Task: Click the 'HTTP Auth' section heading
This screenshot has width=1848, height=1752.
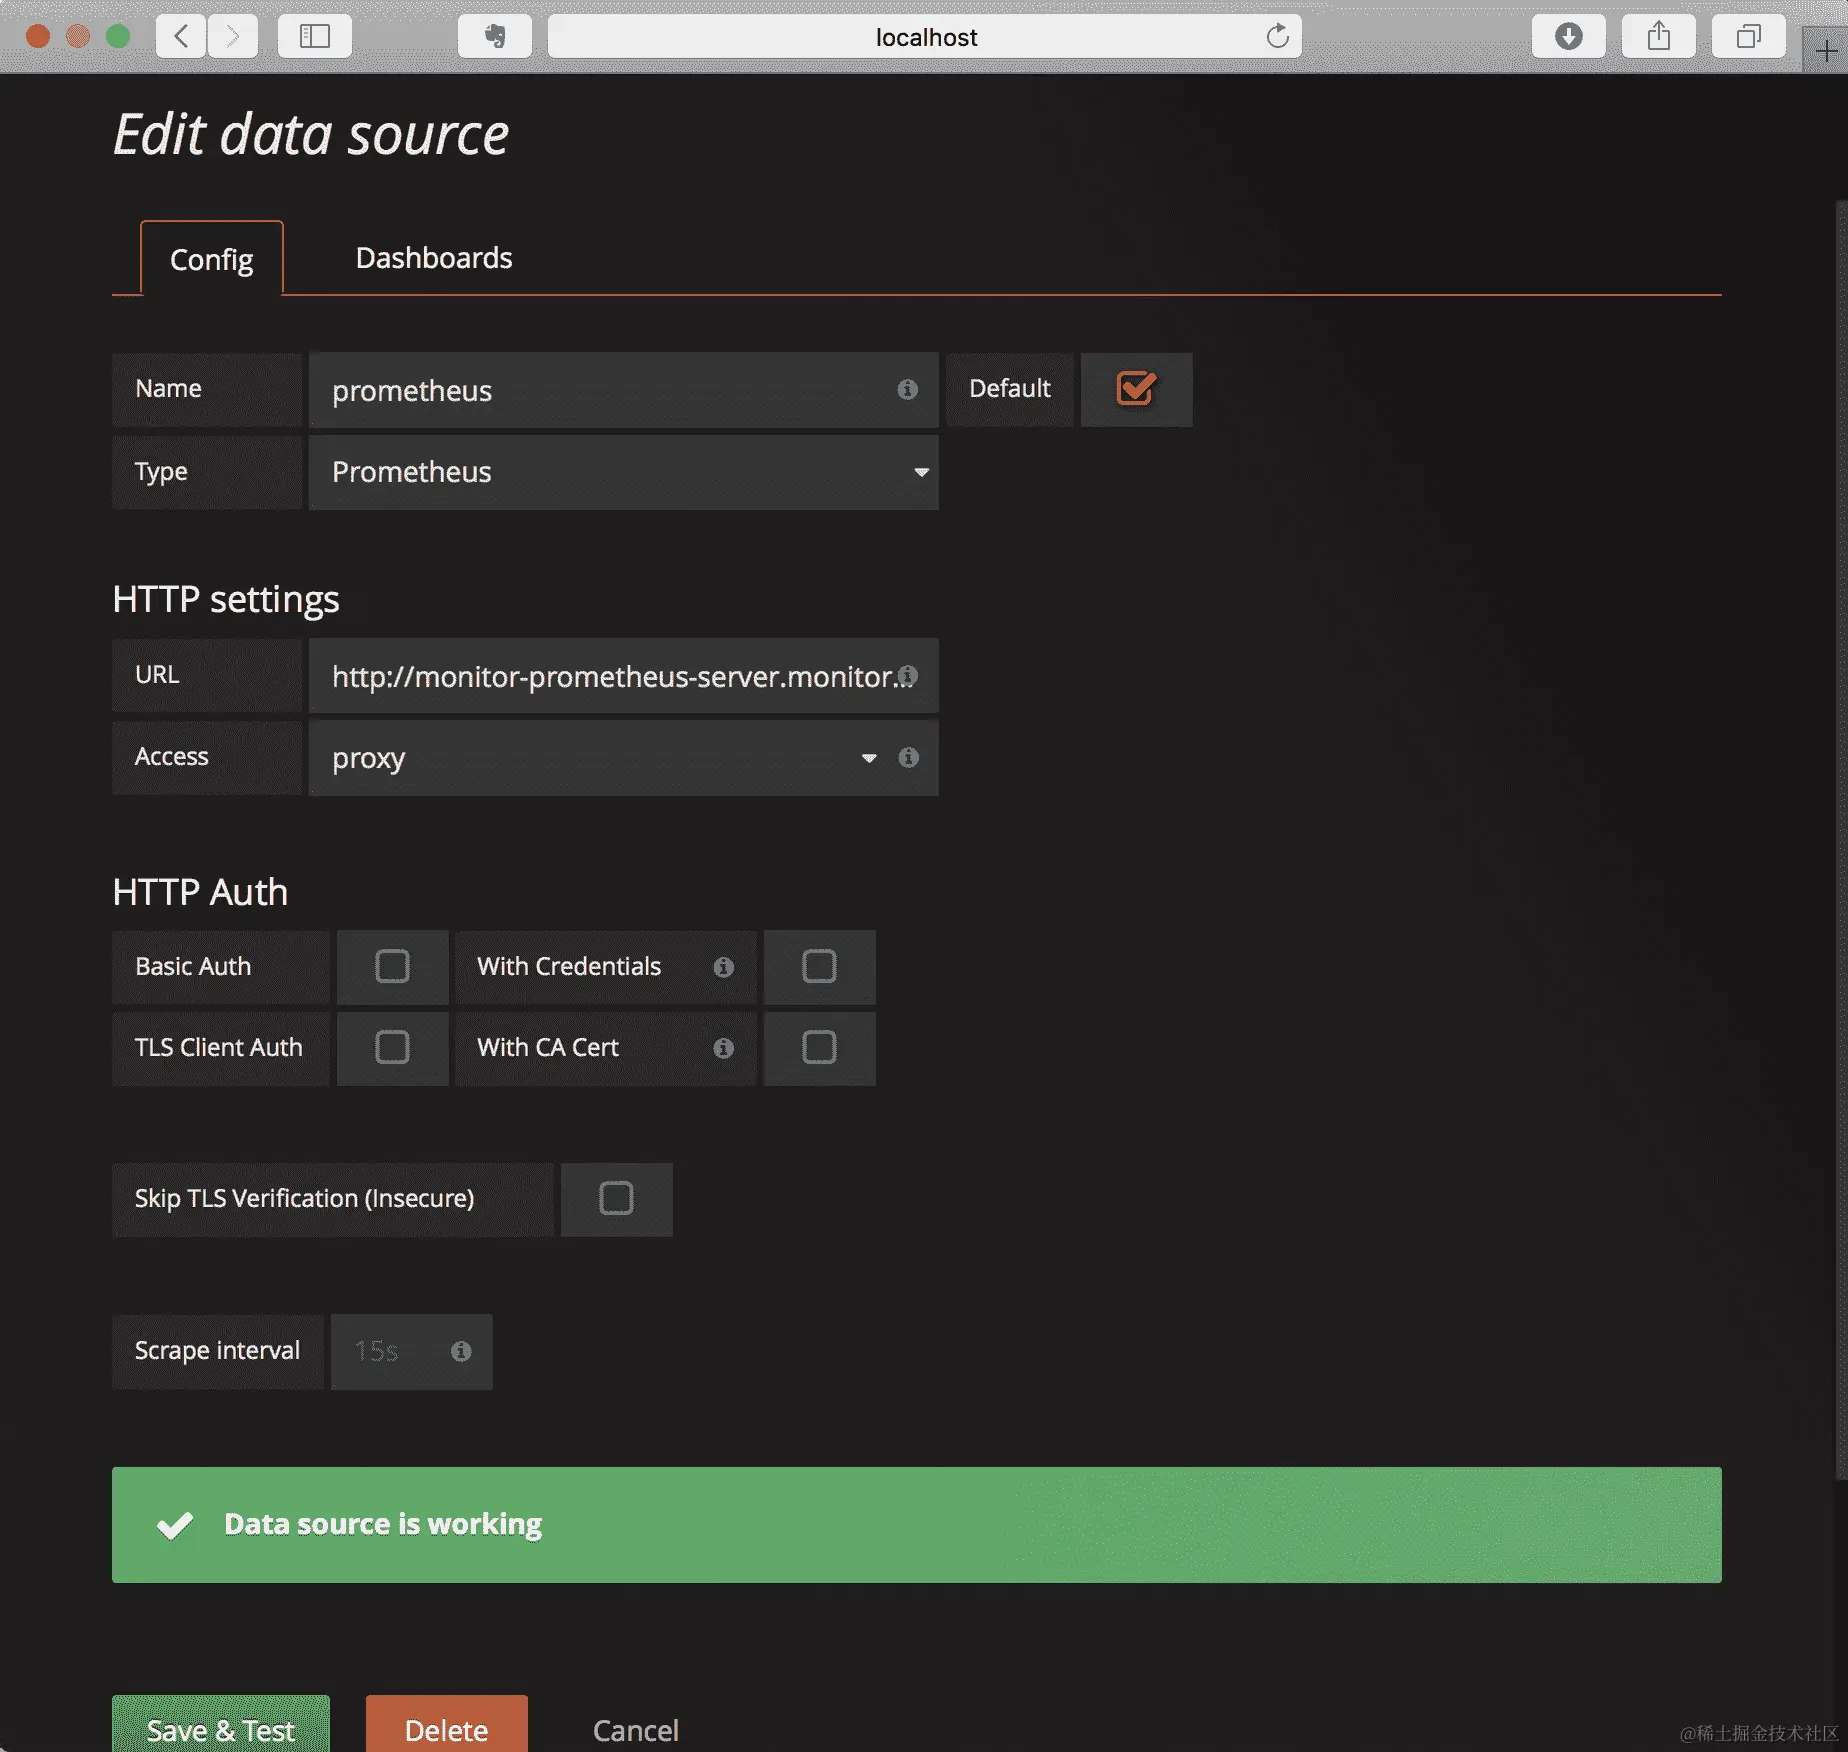Action: [x=200, y=892]
